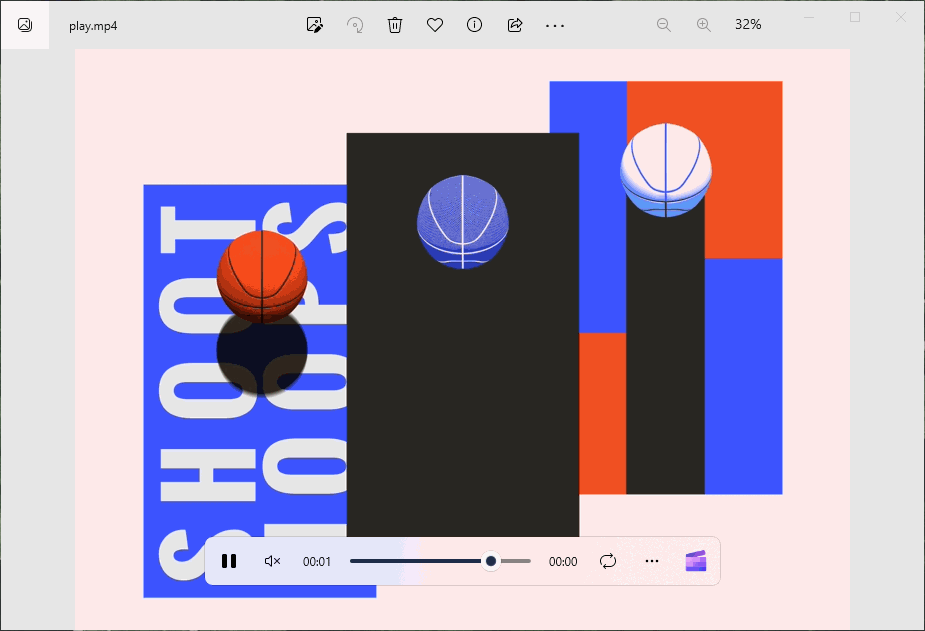Open the image edit tool
This screenshot has width=925, height=631.
point(314,24)
